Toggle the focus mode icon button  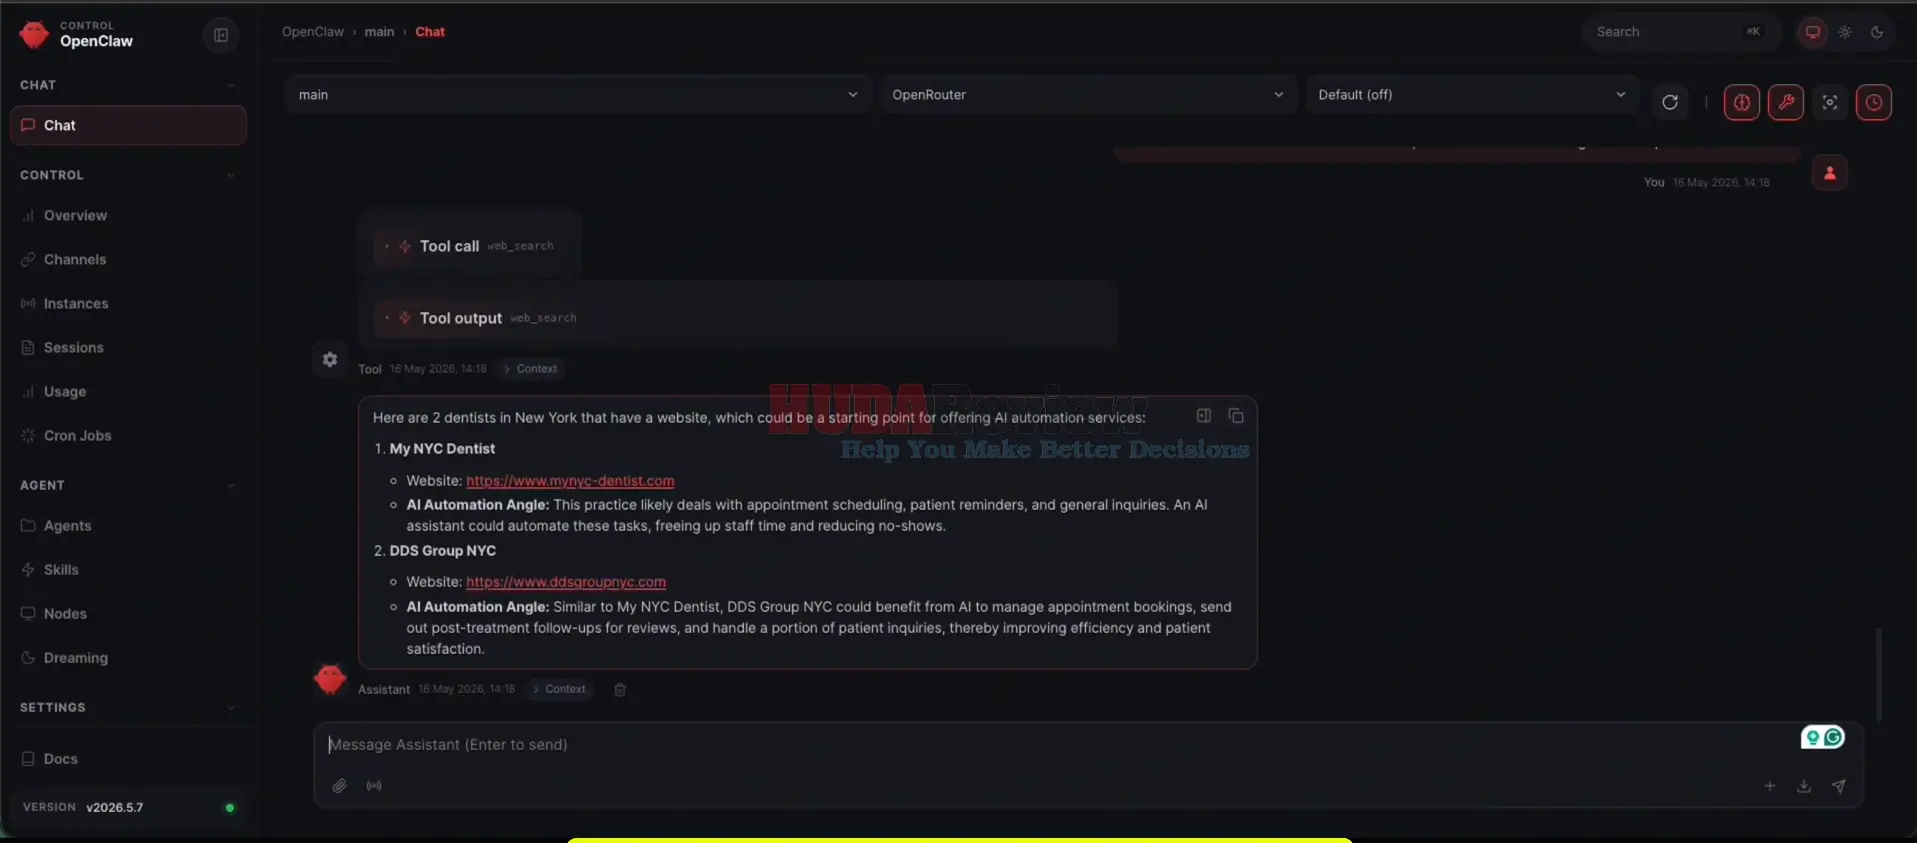pyautogui.click(x=1830, y=102)
